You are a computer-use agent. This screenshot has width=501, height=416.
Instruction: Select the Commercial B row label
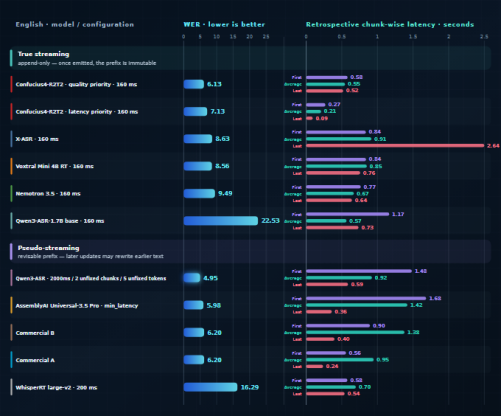pyautogui.click(x=35, y=333)
